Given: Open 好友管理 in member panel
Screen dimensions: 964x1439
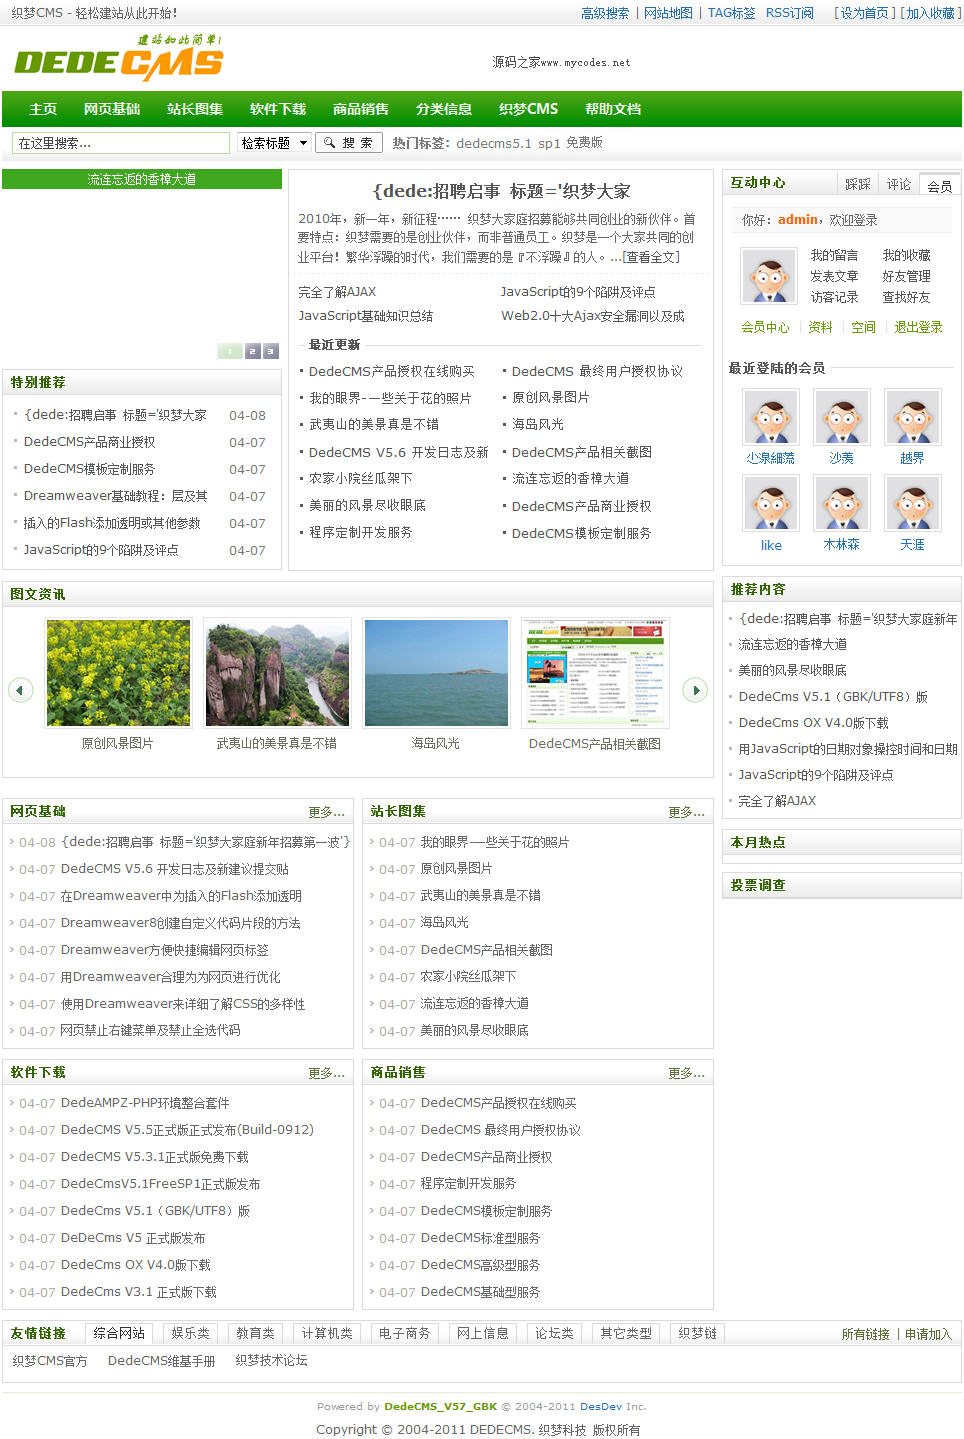Looking at the screenshot, I should (x=906, y=276).
